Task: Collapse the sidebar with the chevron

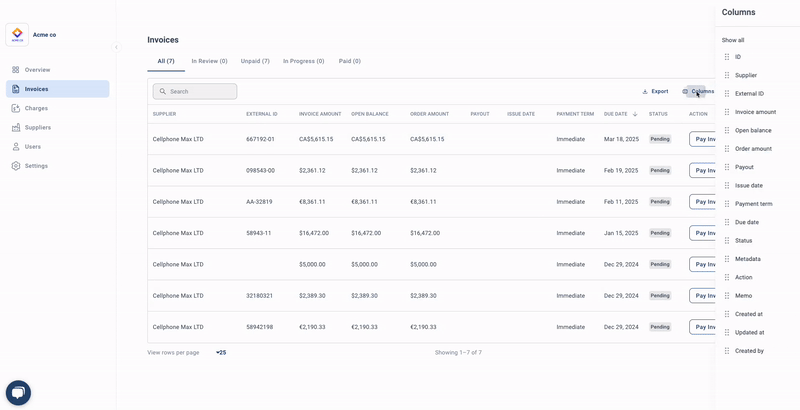Action: (116, 47)
